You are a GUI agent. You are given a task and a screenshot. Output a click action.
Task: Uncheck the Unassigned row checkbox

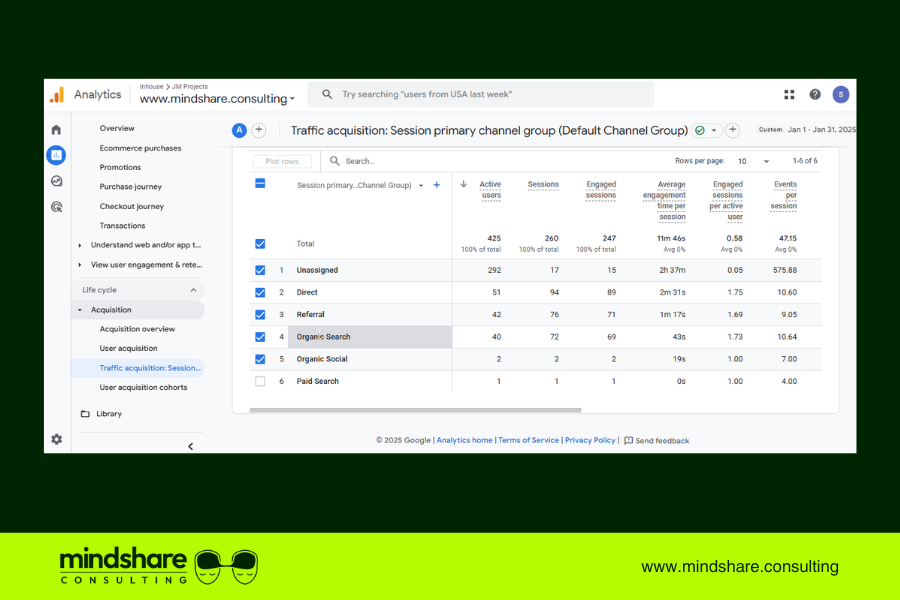tap(260, 270)
